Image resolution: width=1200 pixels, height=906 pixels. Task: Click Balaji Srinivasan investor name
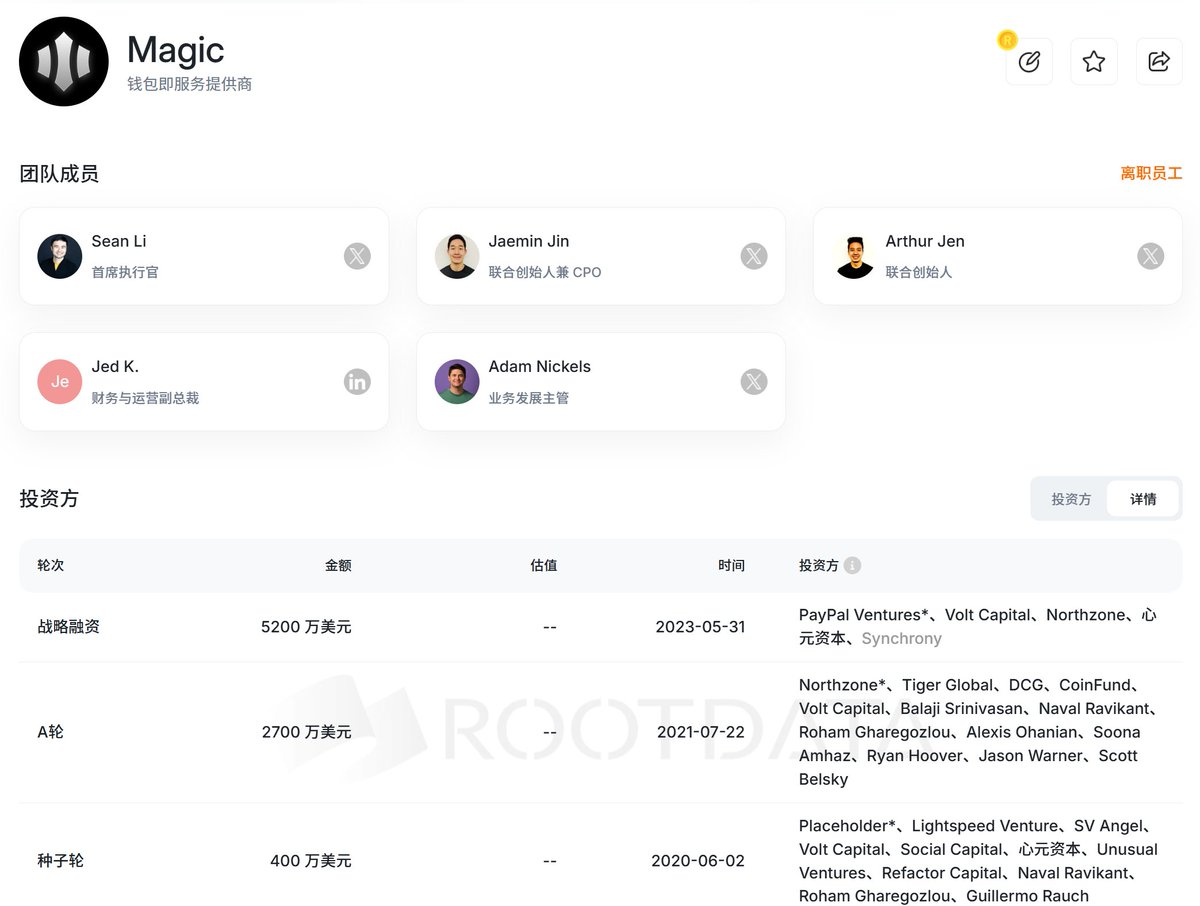962,708
